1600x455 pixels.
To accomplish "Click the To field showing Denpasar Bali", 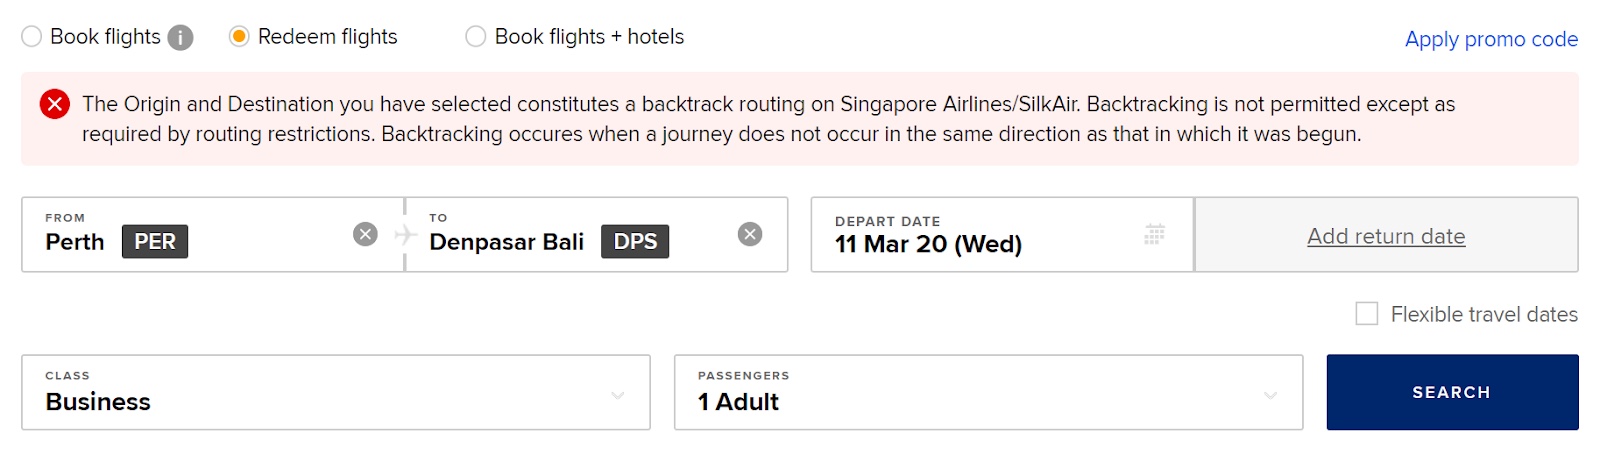I will click(x=597, y=235).
